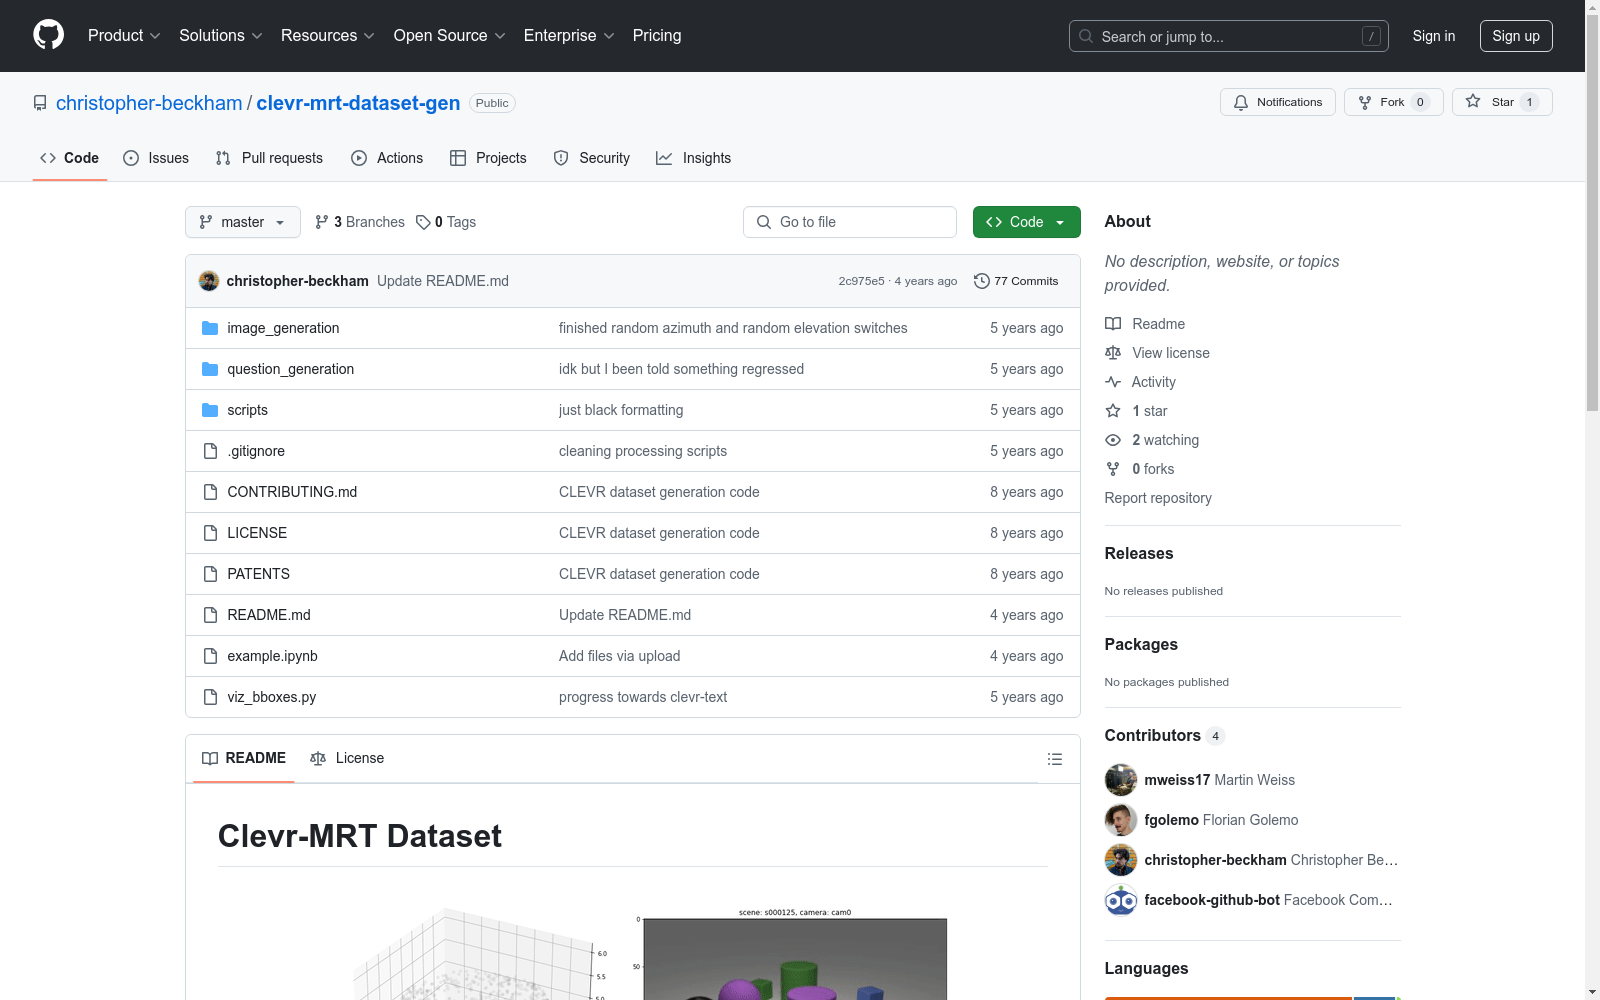Viewport: 1600px width, 1000px height.
Task: Click the fork icon in Fork button
Action: [x=1365, y=102]
